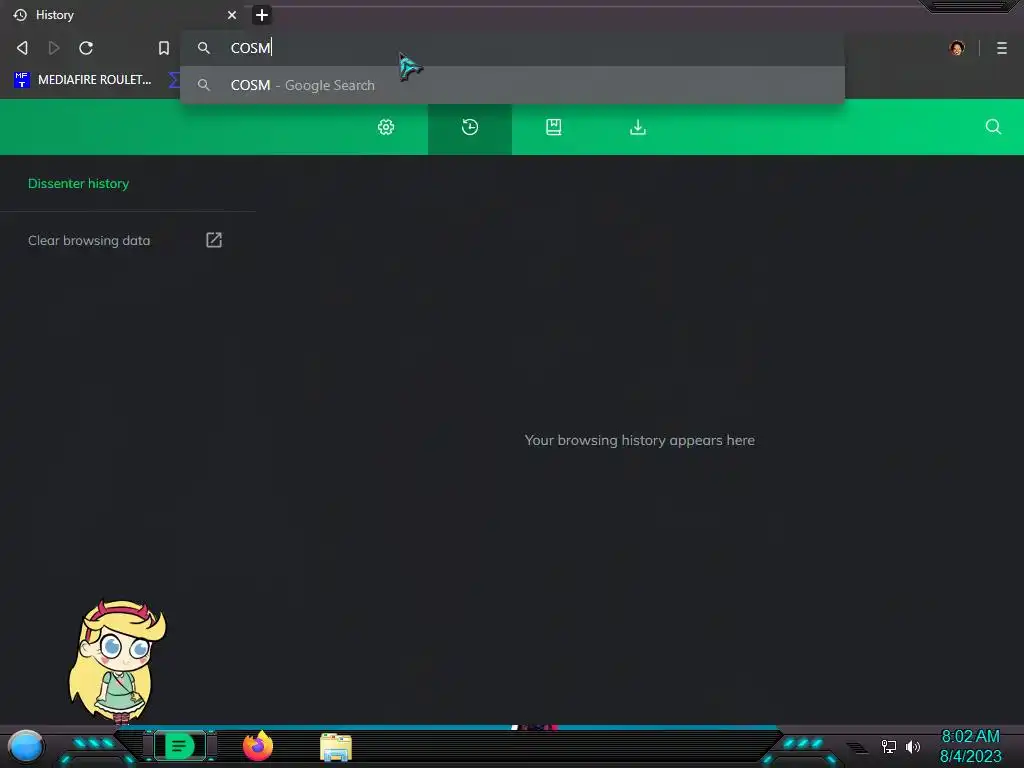The width and height of the screenshot is (1024, 768).
Task: Open the browser hamburger menu
Action: [1002, 48]
